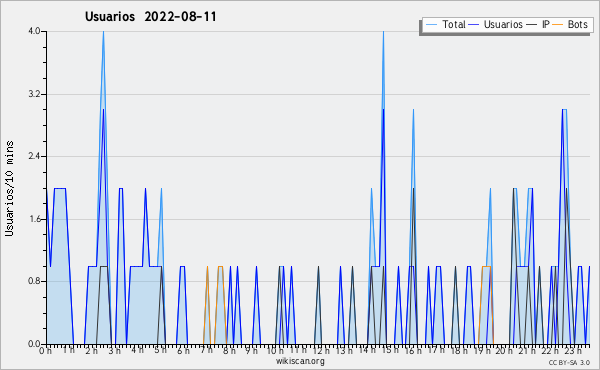Click the '9 h' x-axis label

251,351
